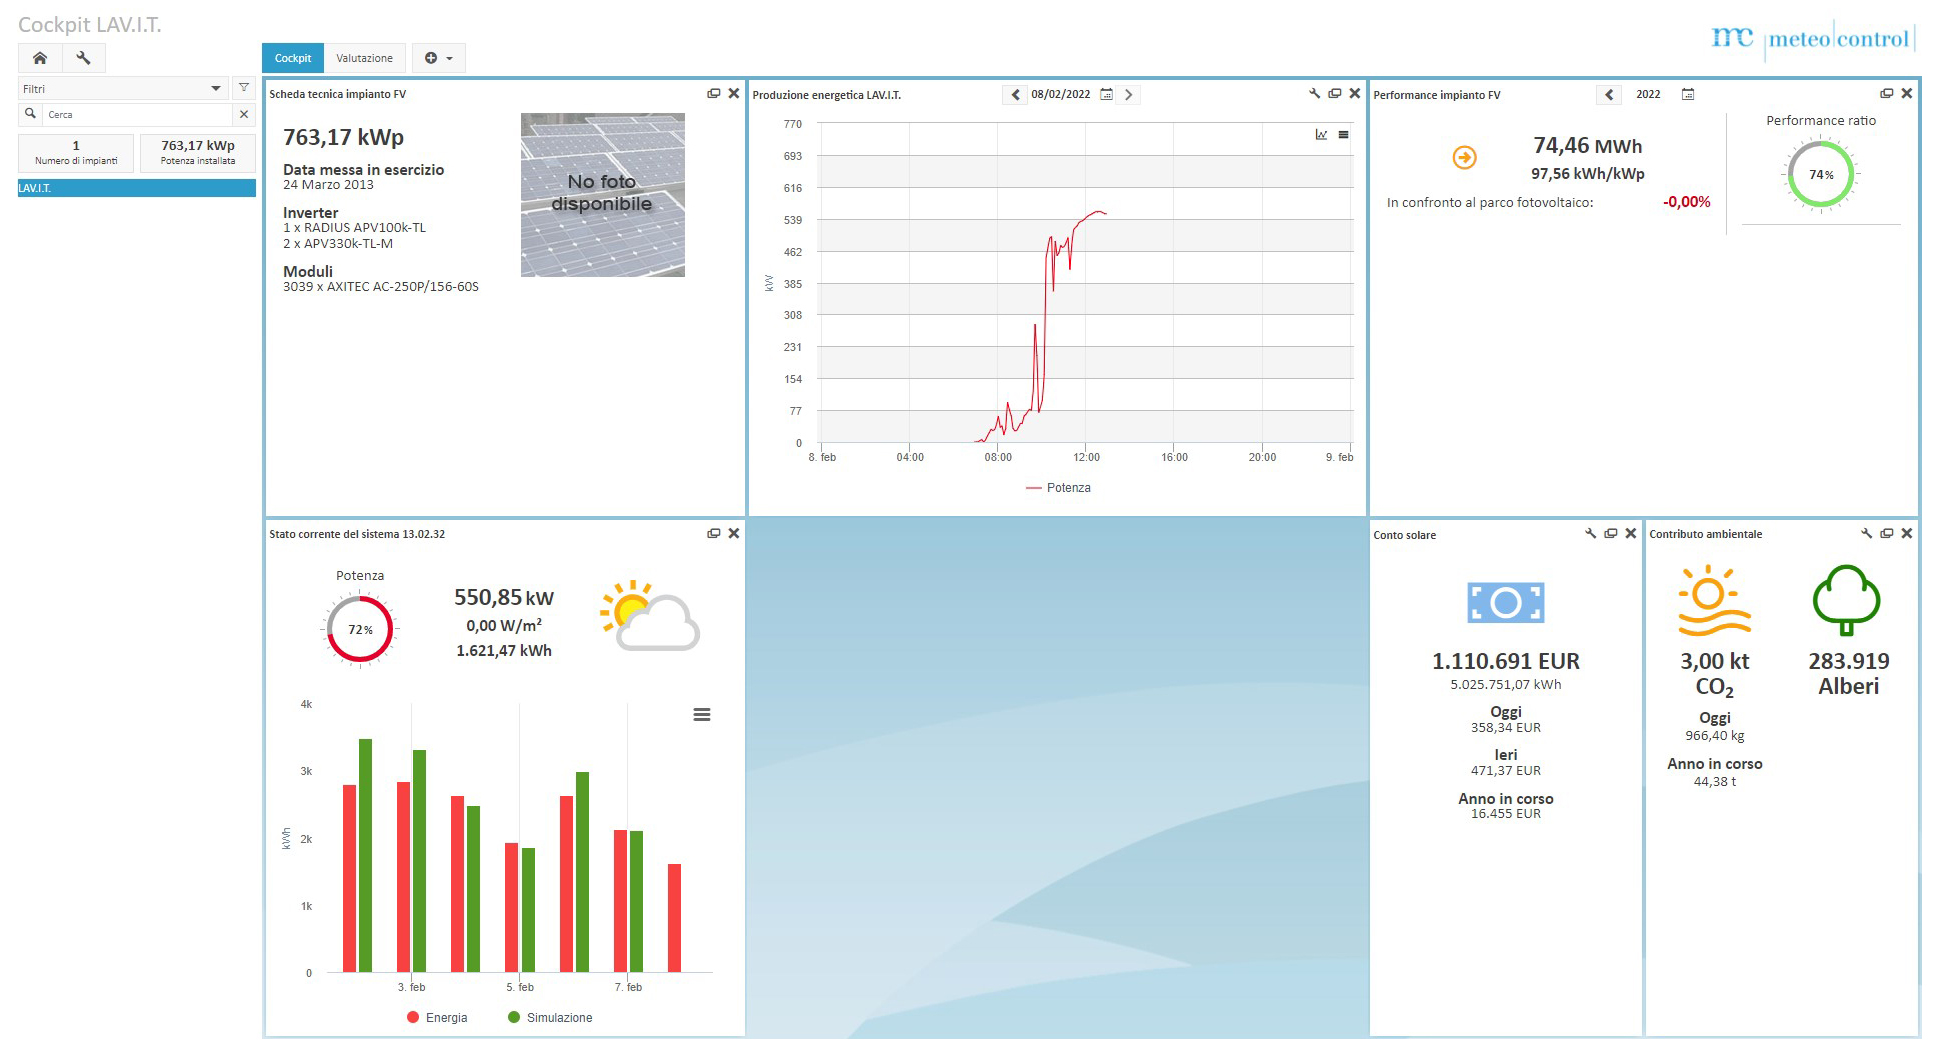Go to the next day in the production chart

click(x=1129, y=95)
